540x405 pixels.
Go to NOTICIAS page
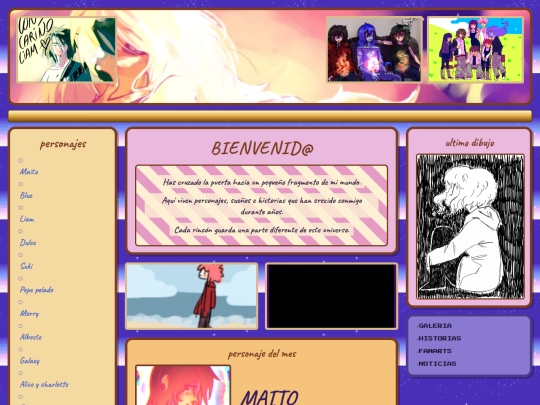click(x=437, y=364)
